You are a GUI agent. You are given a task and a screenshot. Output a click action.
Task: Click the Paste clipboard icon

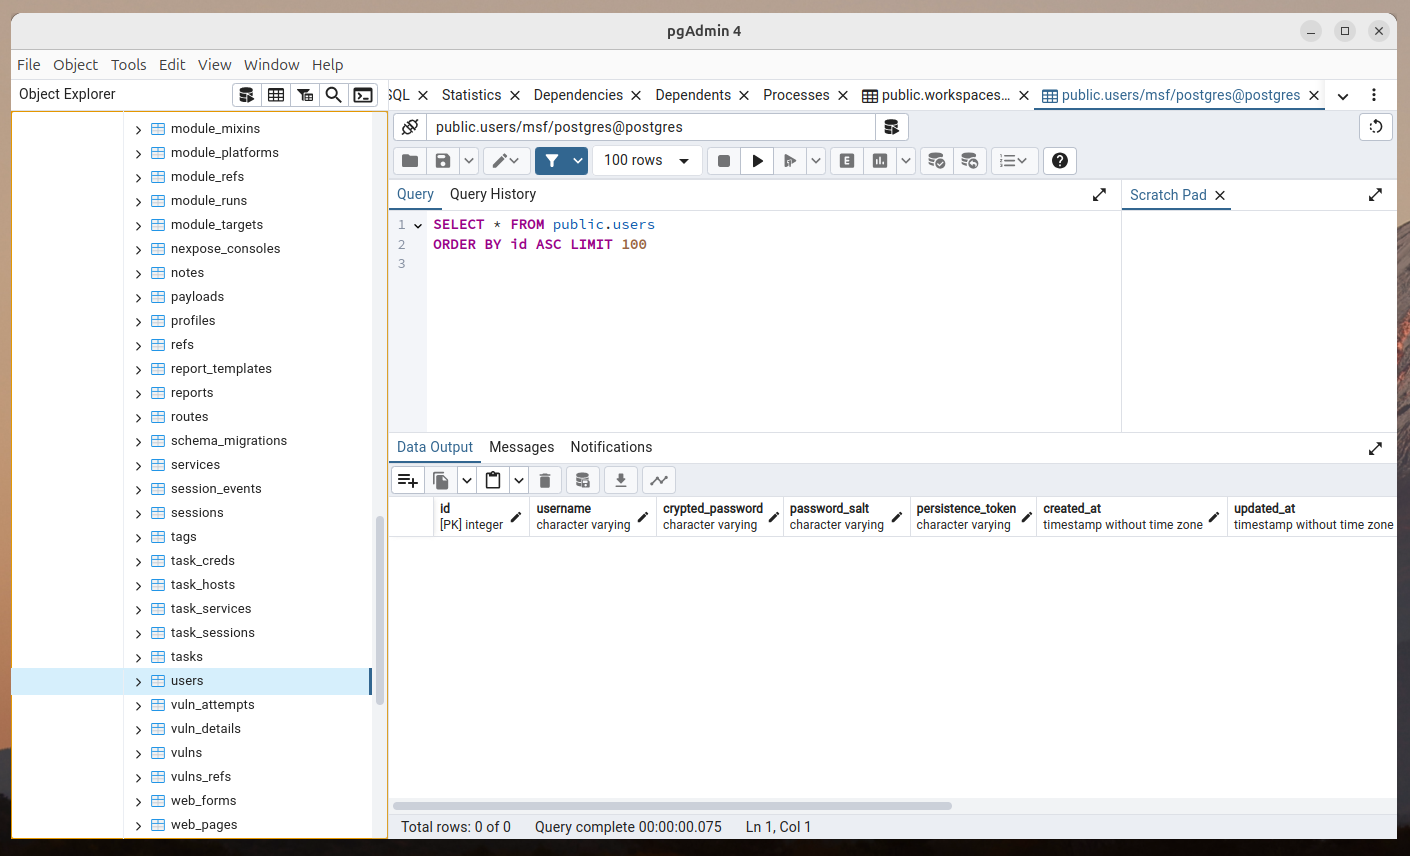(493, 481)
